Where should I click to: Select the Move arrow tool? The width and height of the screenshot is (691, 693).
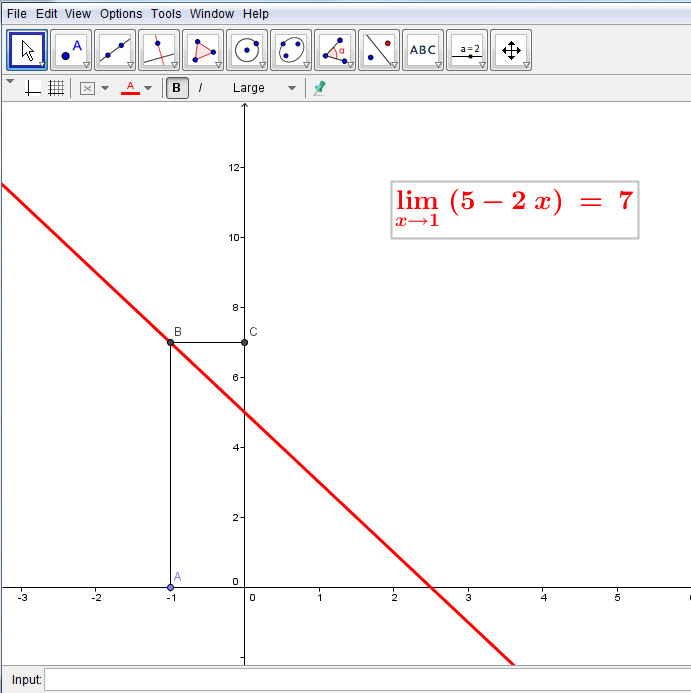coord(27,50)
